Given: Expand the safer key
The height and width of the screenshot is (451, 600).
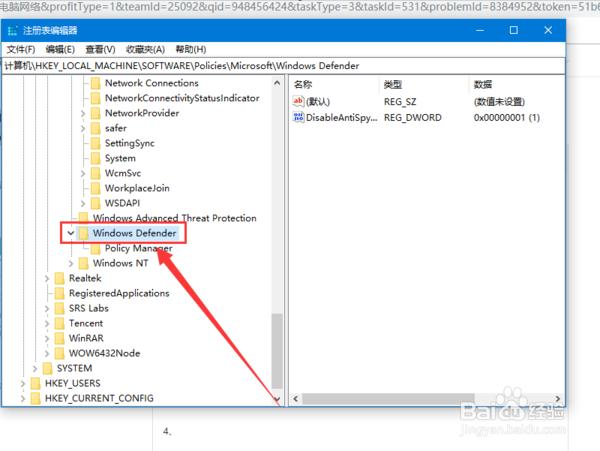Looking at the screenshot, I should (x=83, y=128).
